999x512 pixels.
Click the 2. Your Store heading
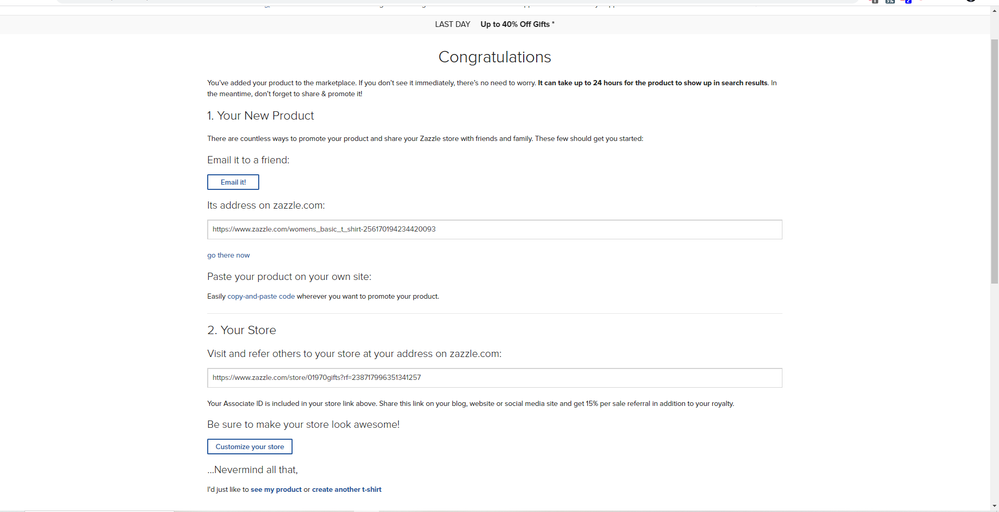241,330
